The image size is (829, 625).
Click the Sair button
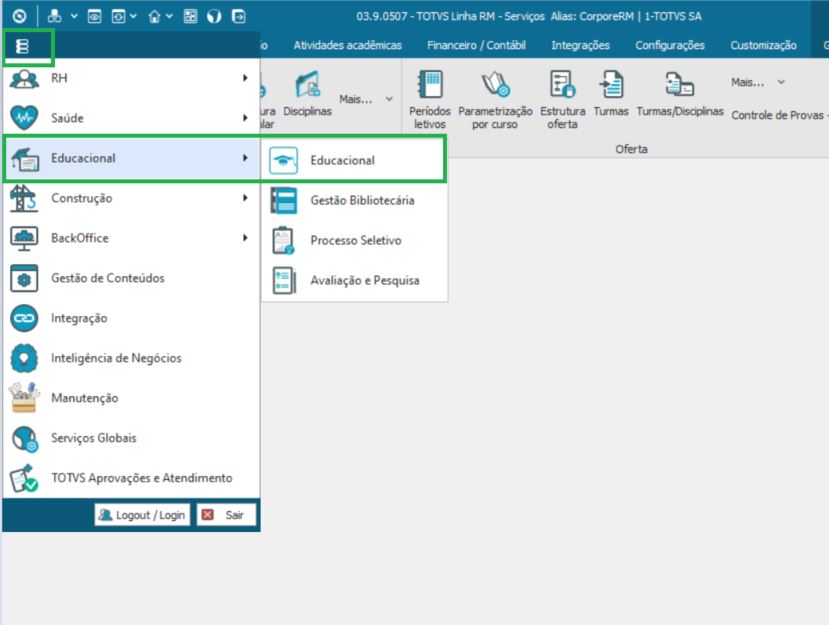[226, 515]
